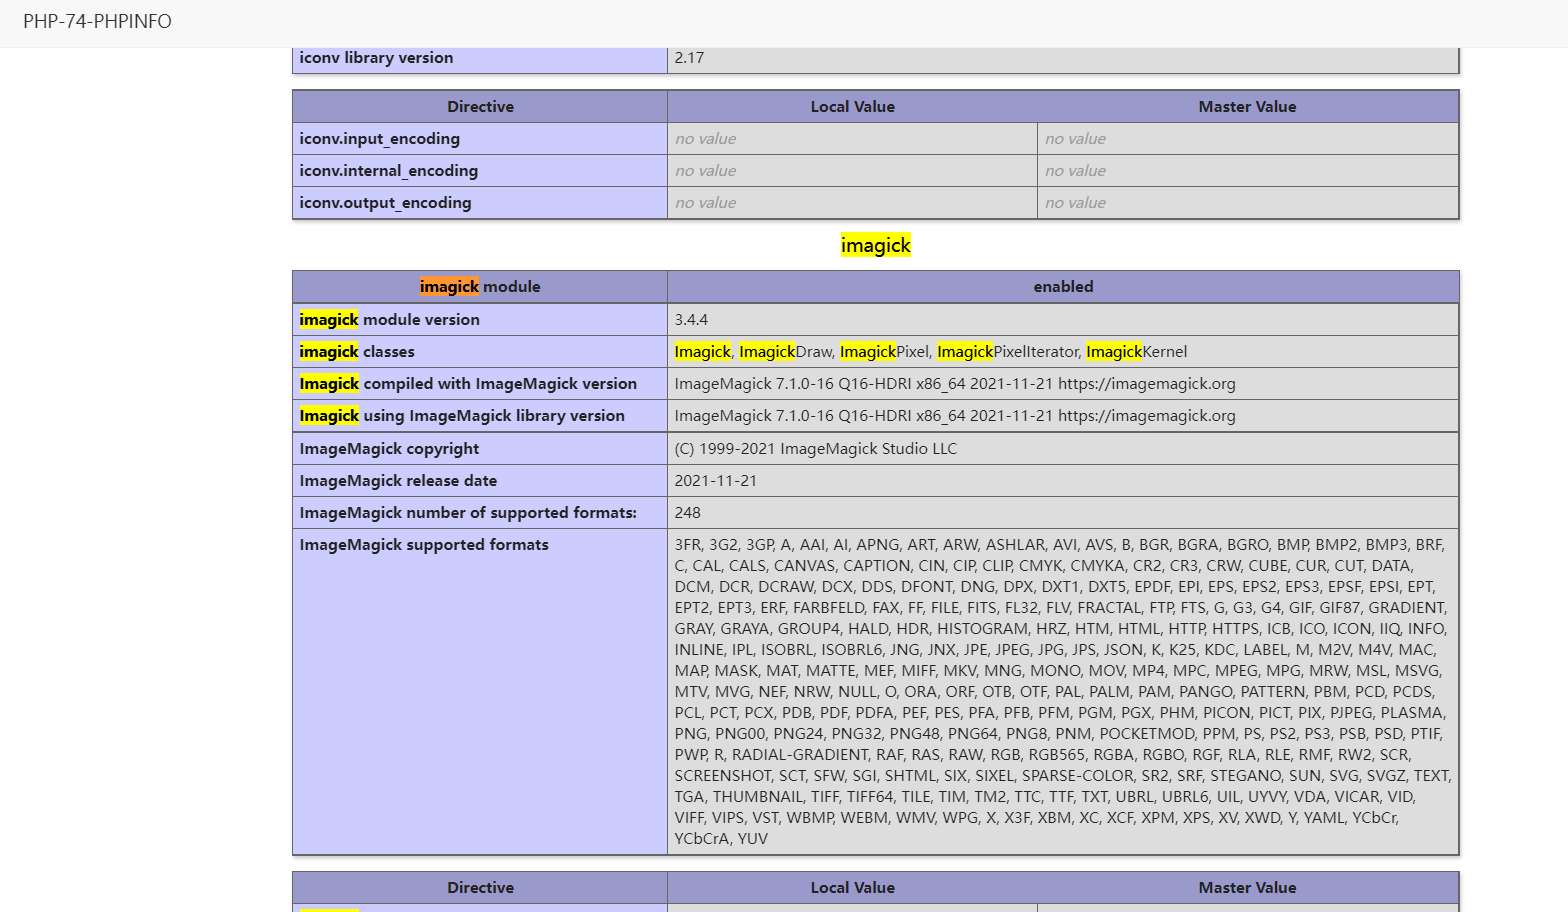Click the SPARSE-COLOR entry in supported formats
This screenshot has width=1568, height=912.
(x=1077, y=776)
